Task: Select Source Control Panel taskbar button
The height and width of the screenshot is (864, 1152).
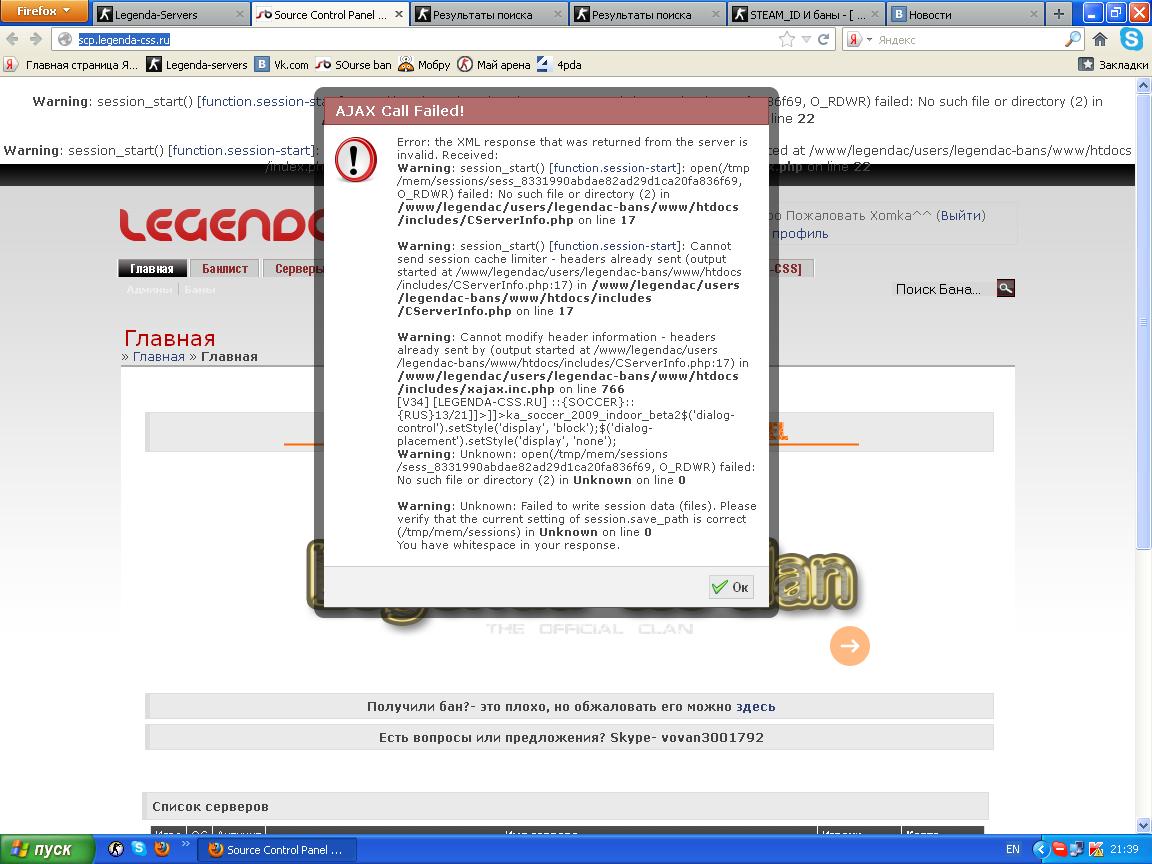Action: coord(278,849)
